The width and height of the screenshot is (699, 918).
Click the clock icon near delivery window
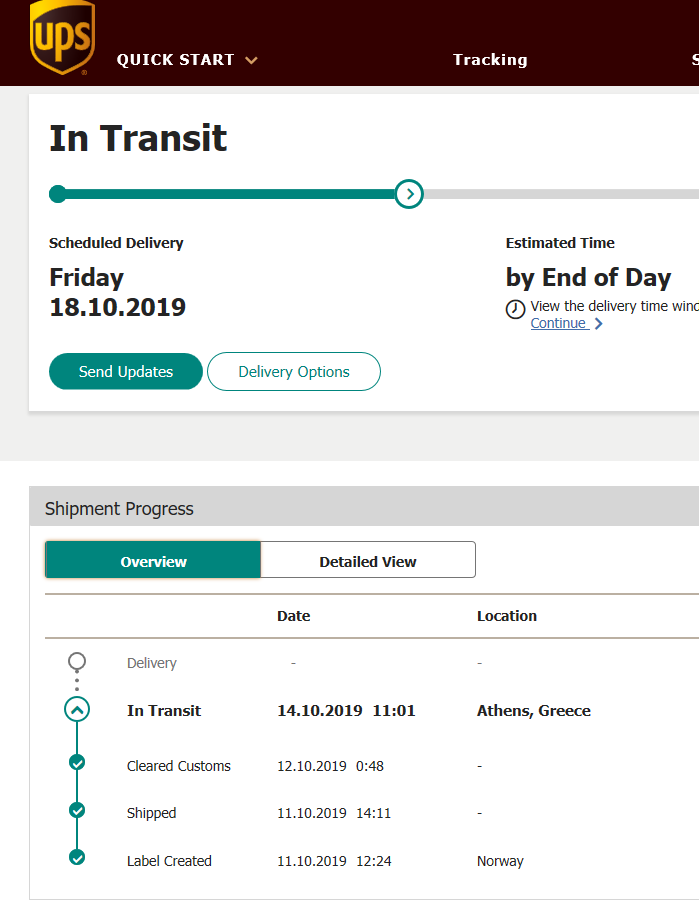click(x=515, y=309)
